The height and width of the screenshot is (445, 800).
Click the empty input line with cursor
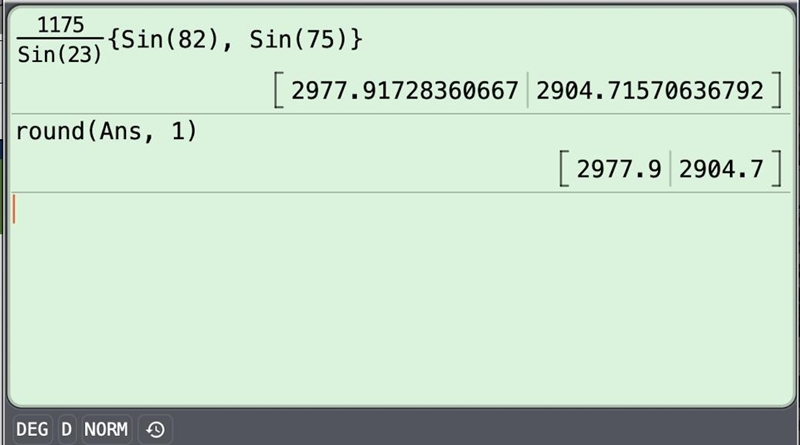pyautogui.click(x=401, y=209)
